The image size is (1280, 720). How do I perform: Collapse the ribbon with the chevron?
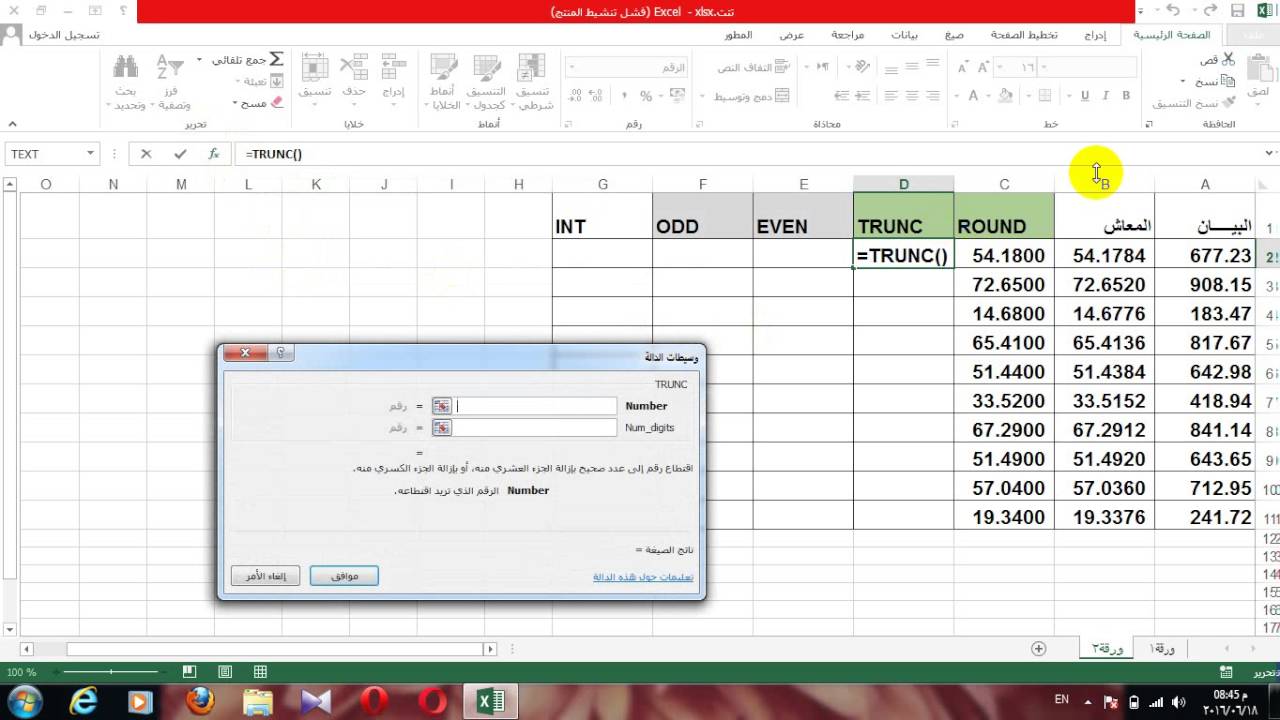click(13, 124)
